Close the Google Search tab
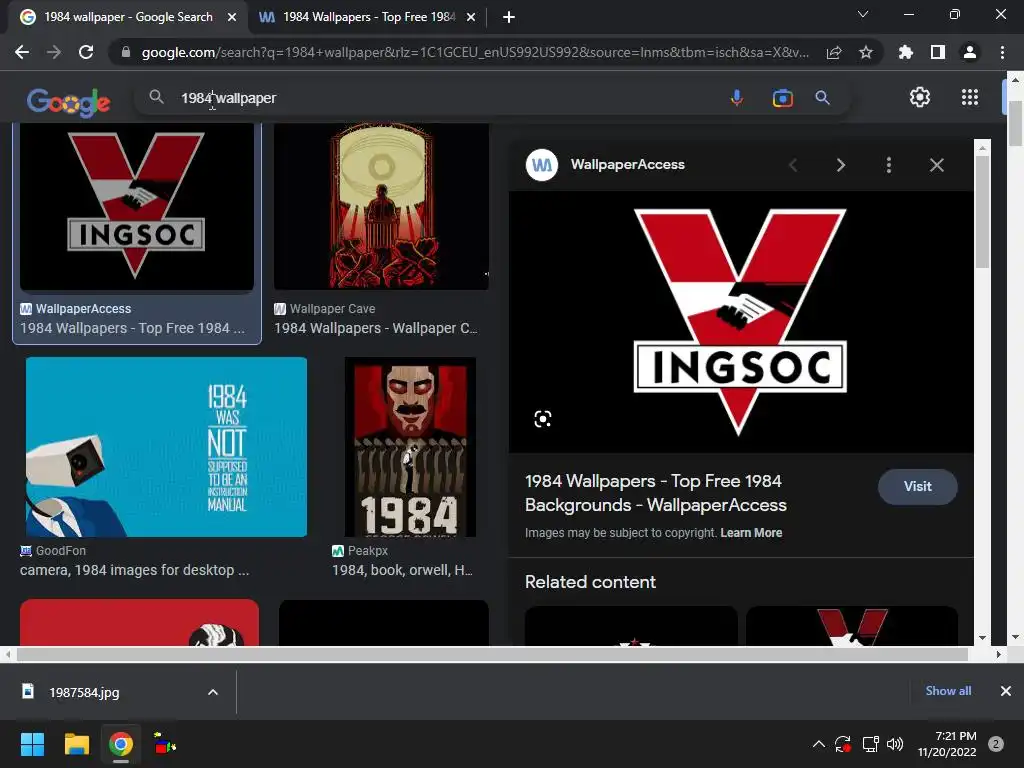Viewport: 1024px width, 768px height. [x=232, y=18]
